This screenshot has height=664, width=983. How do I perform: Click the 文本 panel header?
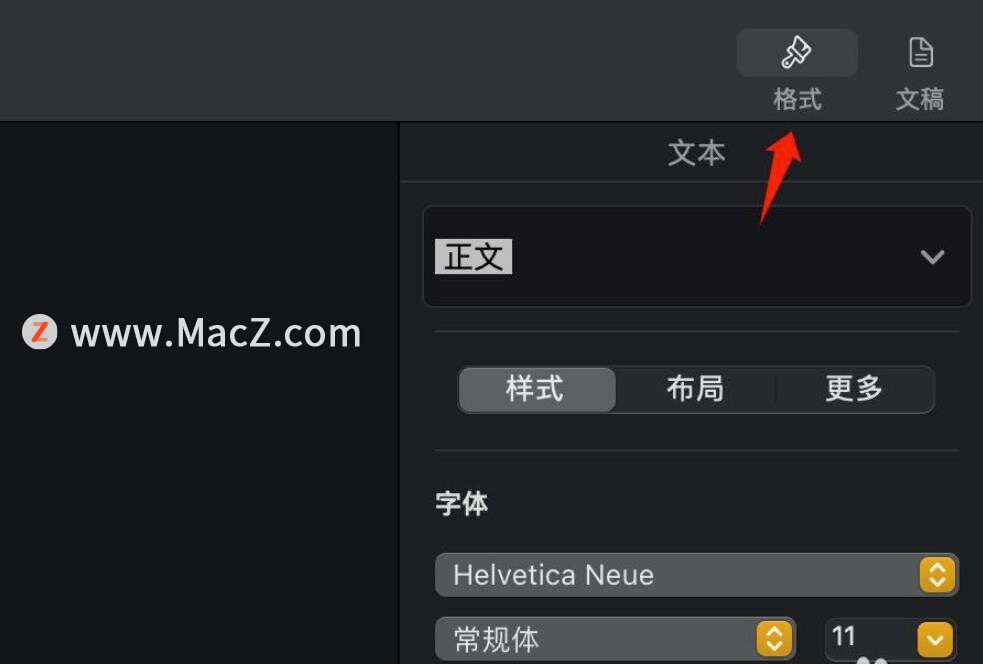click(x=697, y=153)
